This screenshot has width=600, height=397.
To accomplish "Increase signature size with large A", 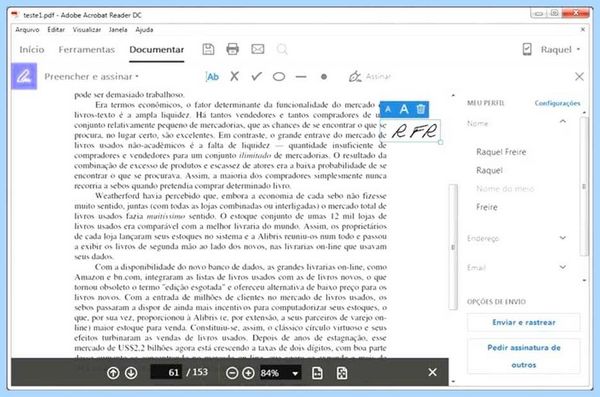I will tap(404, 109).
